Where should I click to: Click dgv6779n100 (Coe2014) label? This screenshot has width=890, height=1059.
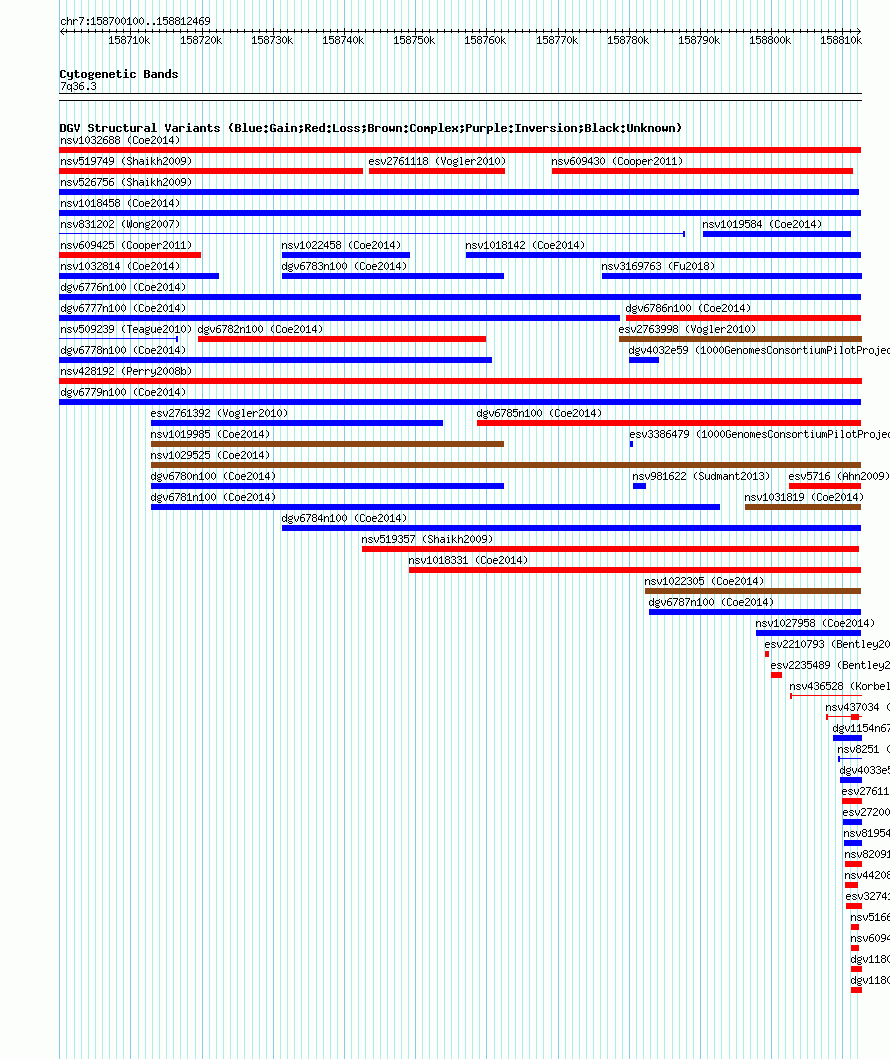click(x=123, y=392)
